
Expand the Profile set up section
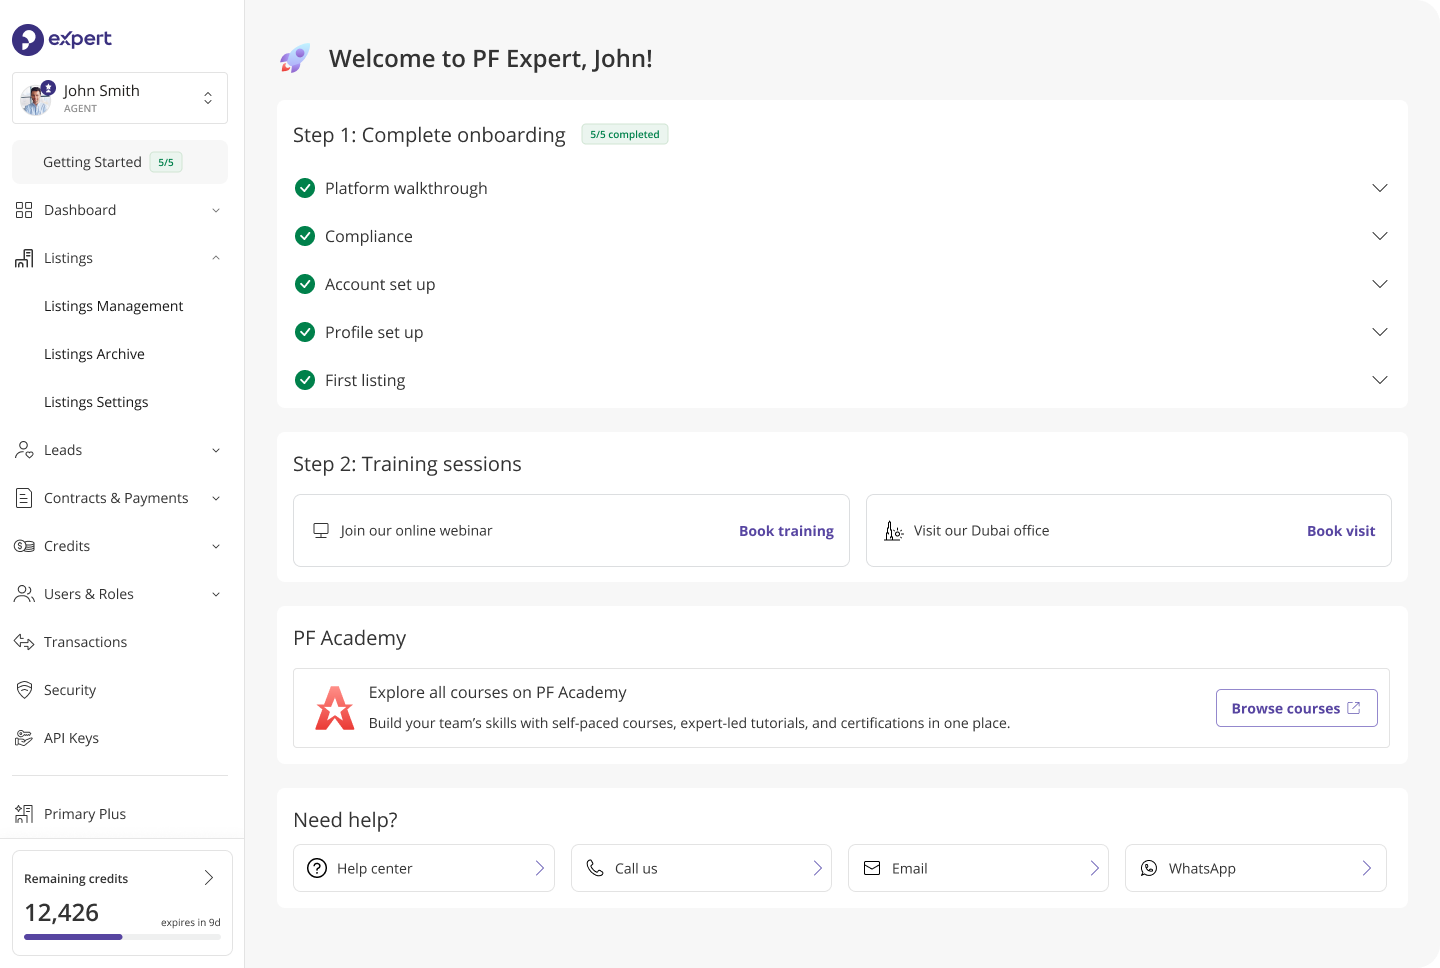point(1380,332)
